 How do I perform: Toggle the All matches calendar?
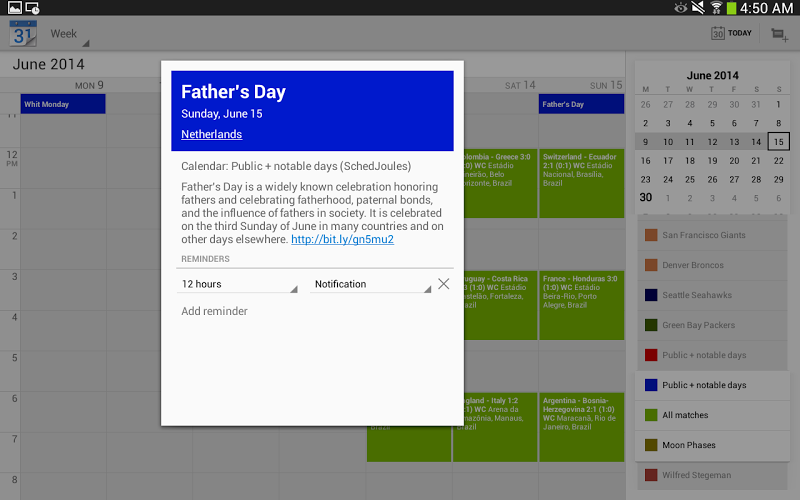click(x=712, y=415)
